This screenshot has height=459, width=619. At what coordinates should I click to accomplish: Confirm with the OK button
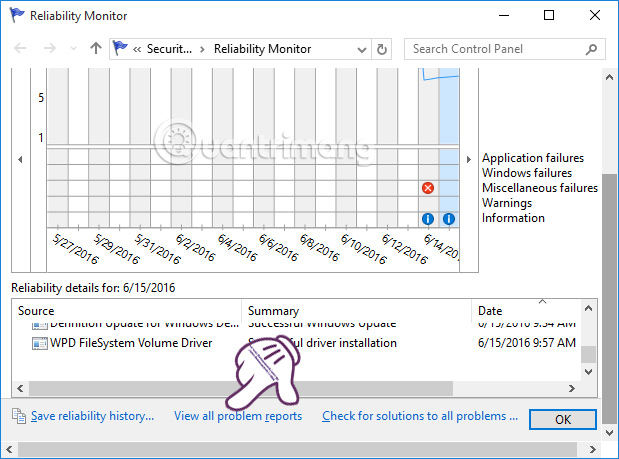[563, 420]
